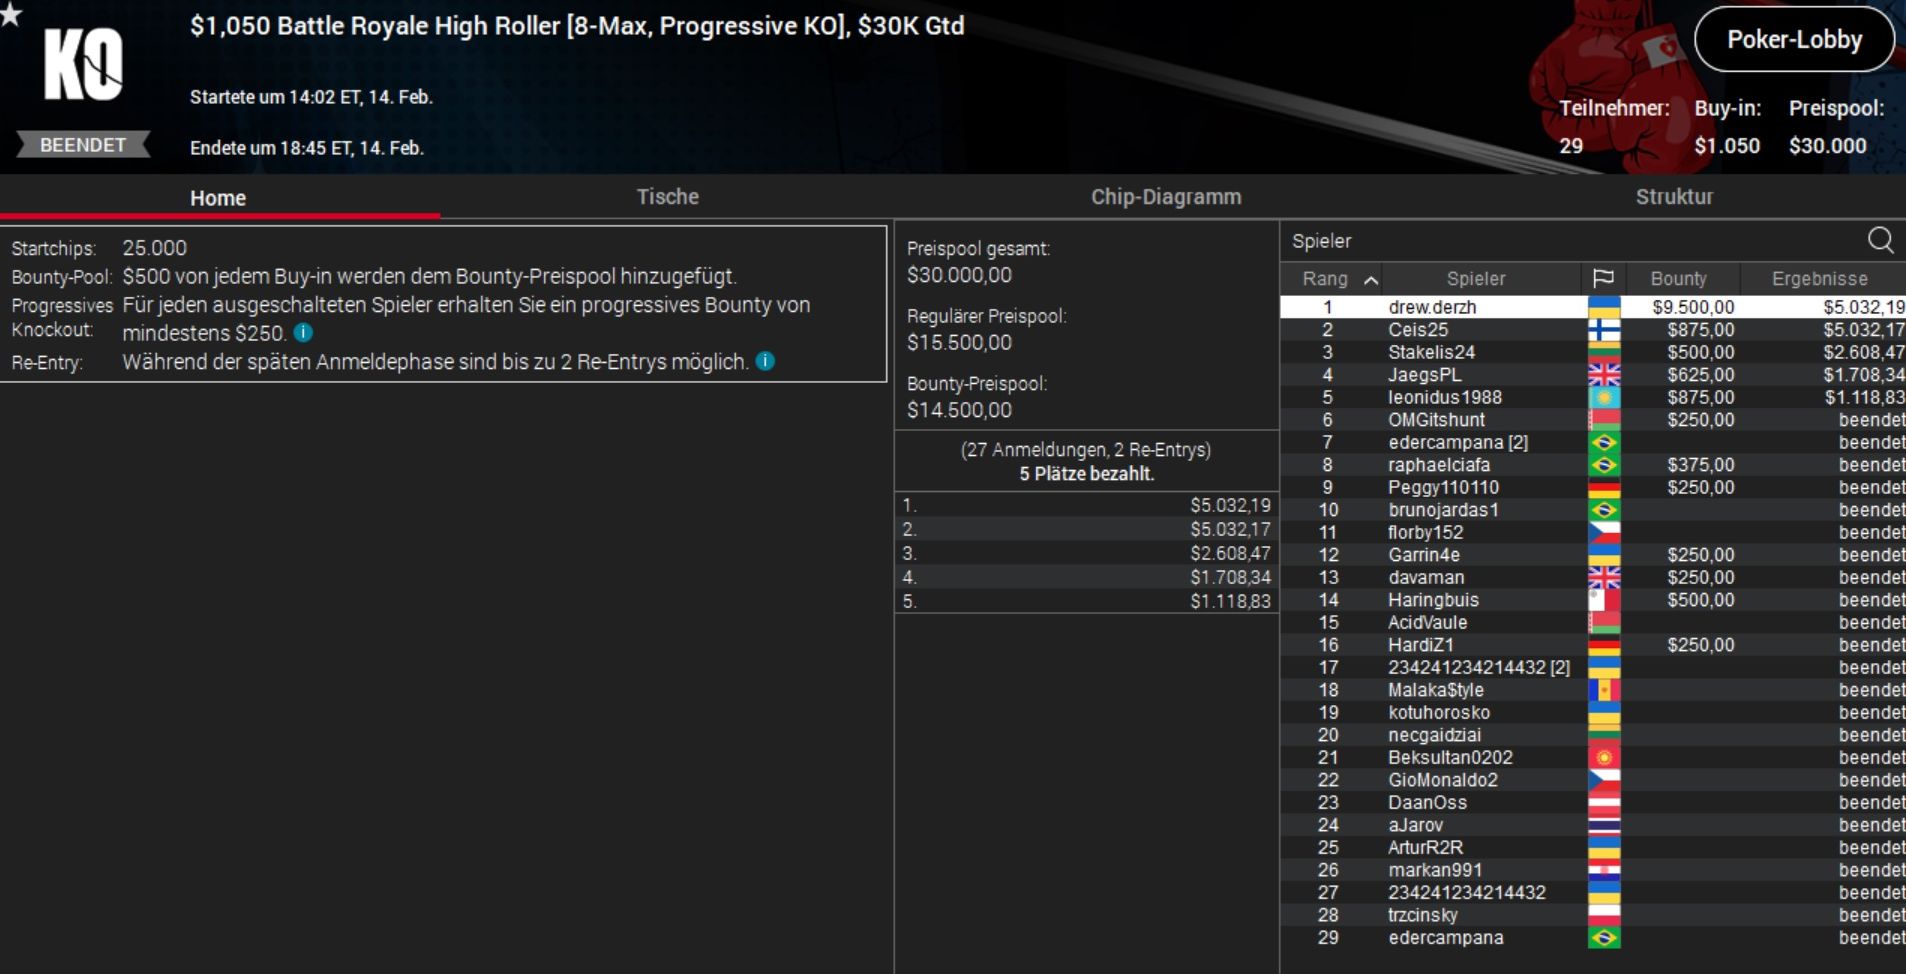The image size is (1906, 974).
Task: Select player edercampana [2] row
Action: (x=1457, y=442)
